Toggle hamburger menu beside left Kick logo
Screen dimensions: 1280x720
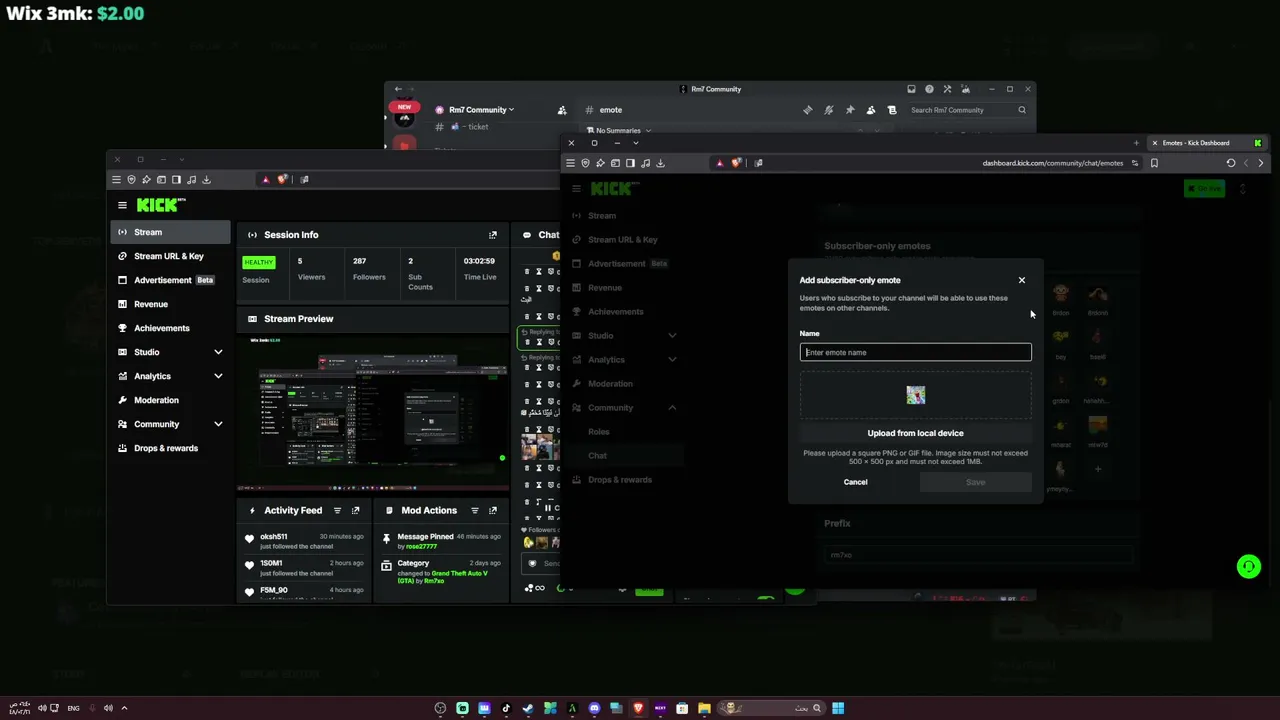[x=122, y=205]
